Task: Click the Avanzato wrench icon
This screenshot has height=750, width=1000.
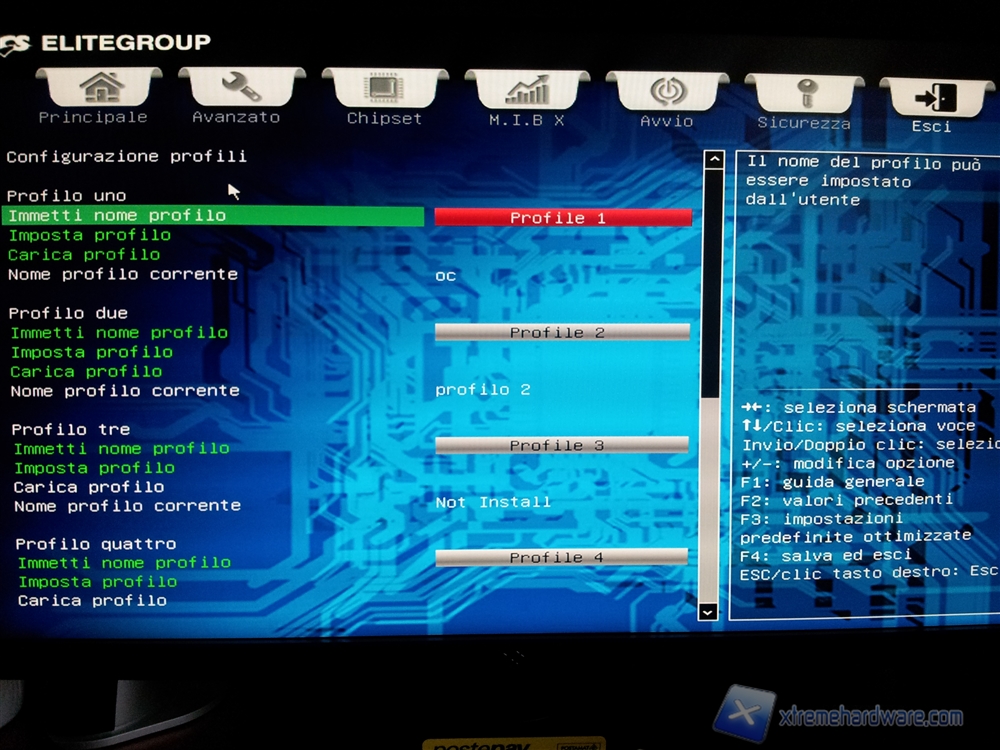Action: [x=241, y=87]
